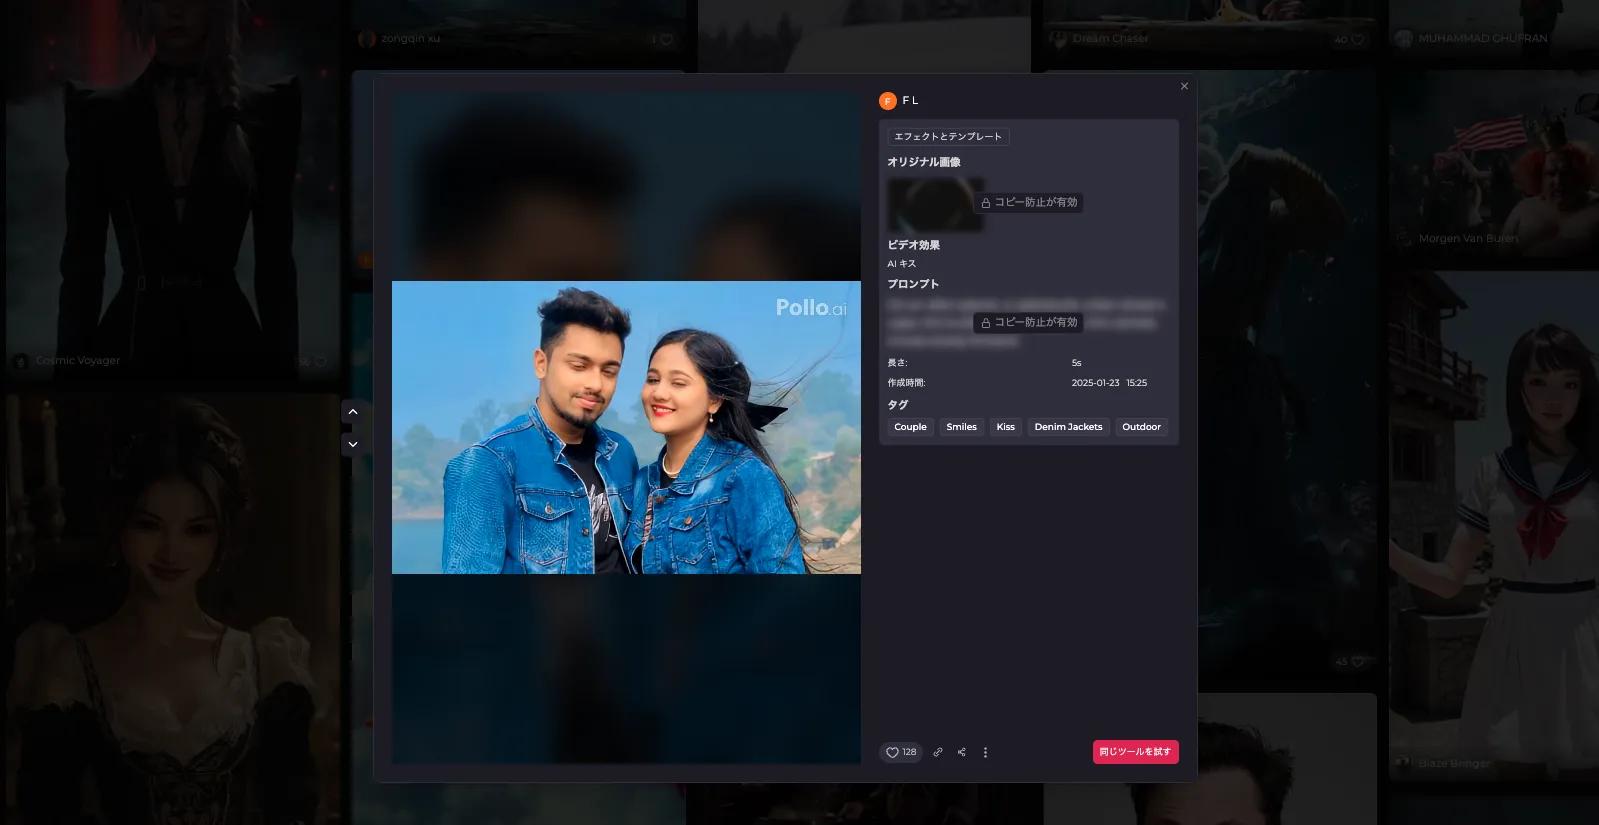Close the video detail dialog
Screen dimensions: 1599x825
(1184, 86)
